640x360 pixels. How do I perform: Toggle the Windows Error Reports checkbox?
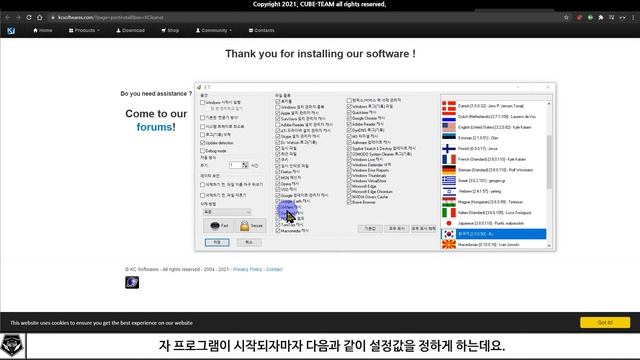pyautogui.click(x=349, y=170)
